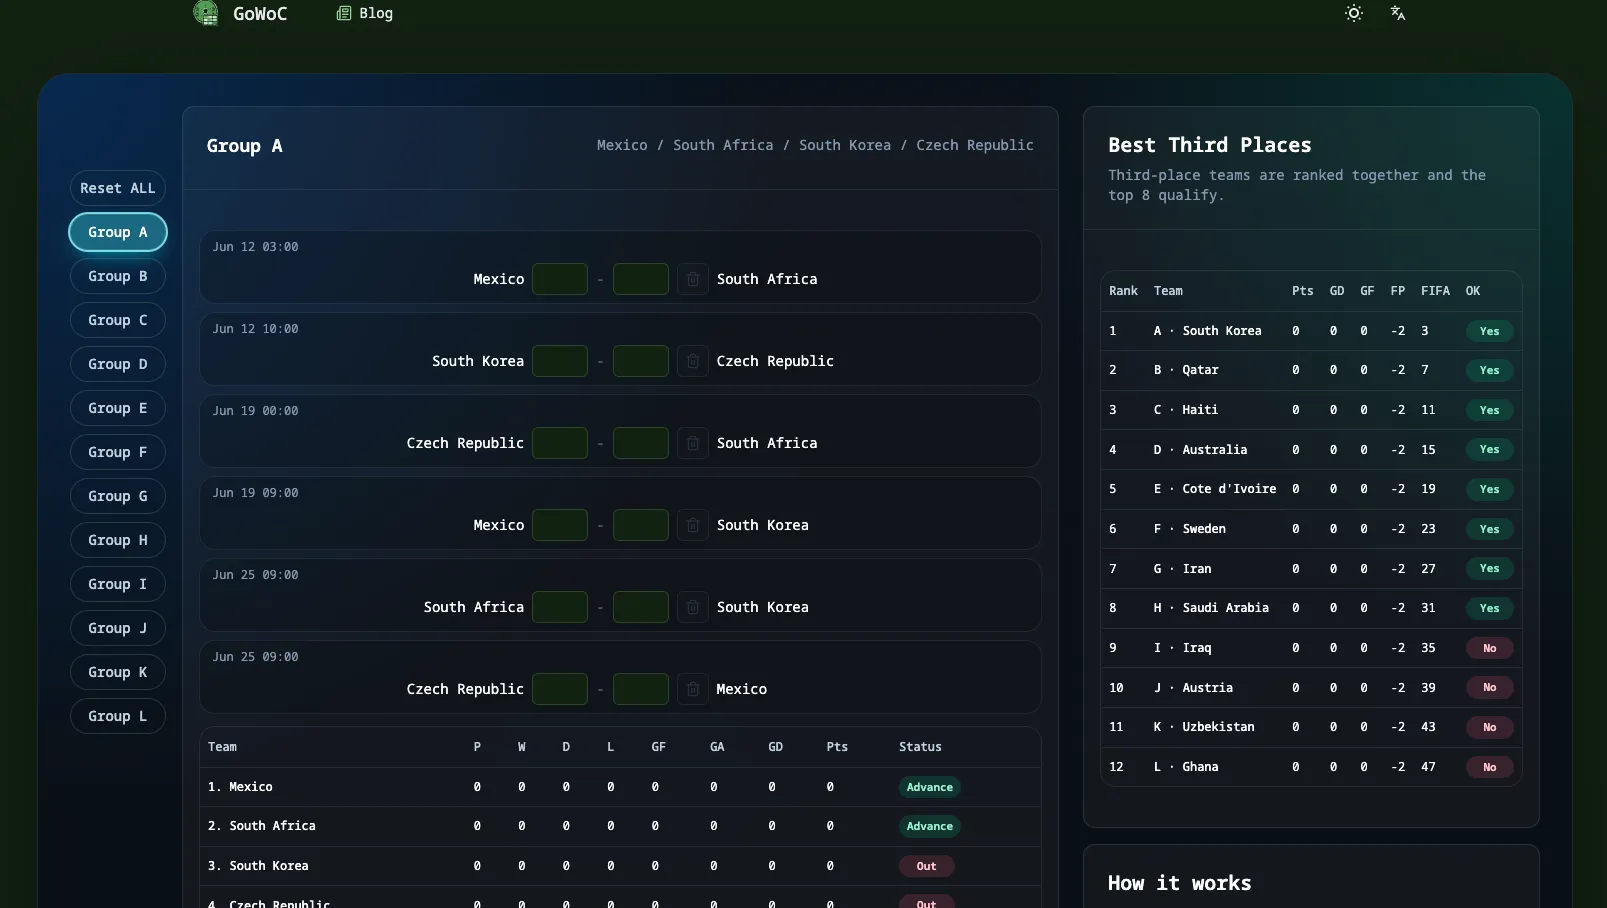Click the GoWoC logo icon
The image size is (1607, 908).
click(206, 13)
